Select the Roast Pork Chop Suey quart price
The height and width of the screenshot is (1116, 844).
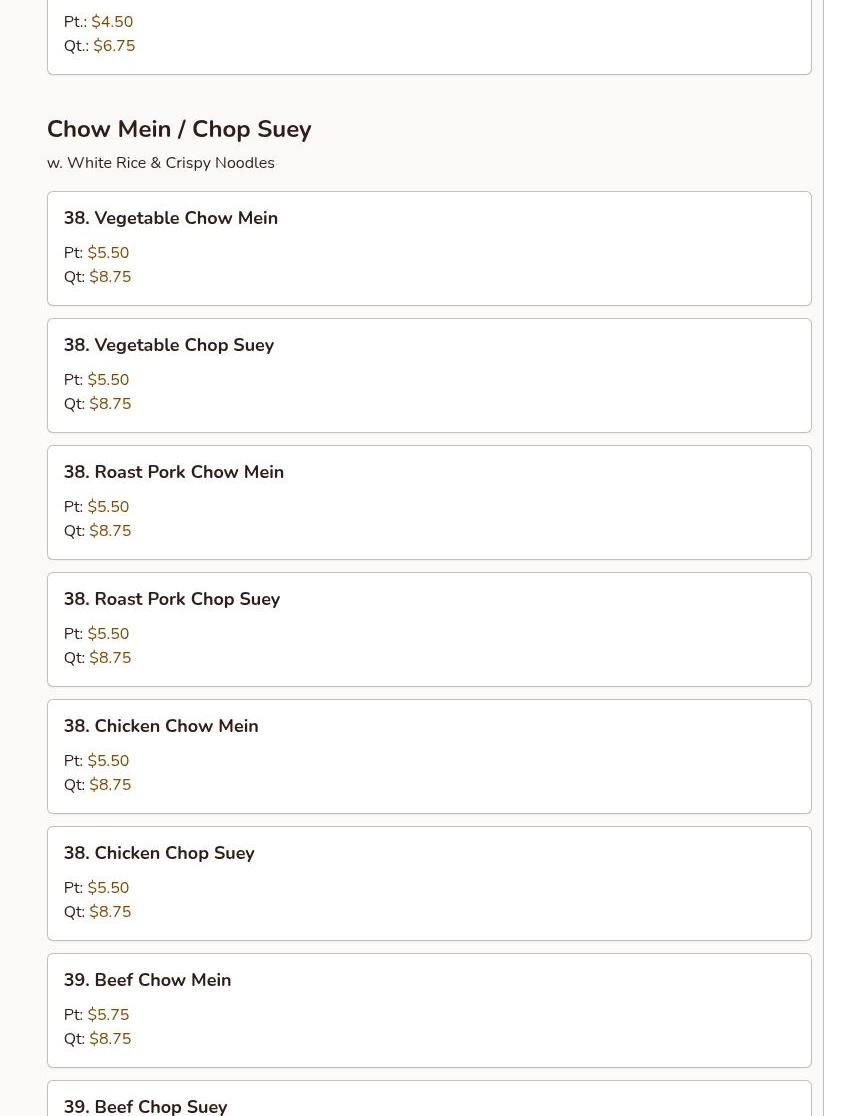pos(110,658)
